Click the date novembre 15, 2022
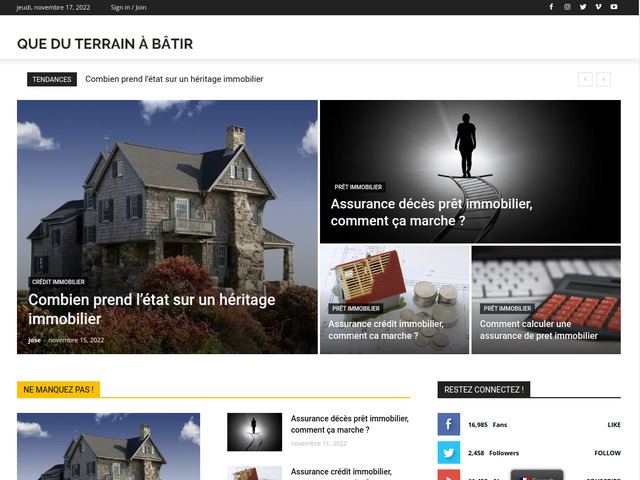 coord(76,340)
